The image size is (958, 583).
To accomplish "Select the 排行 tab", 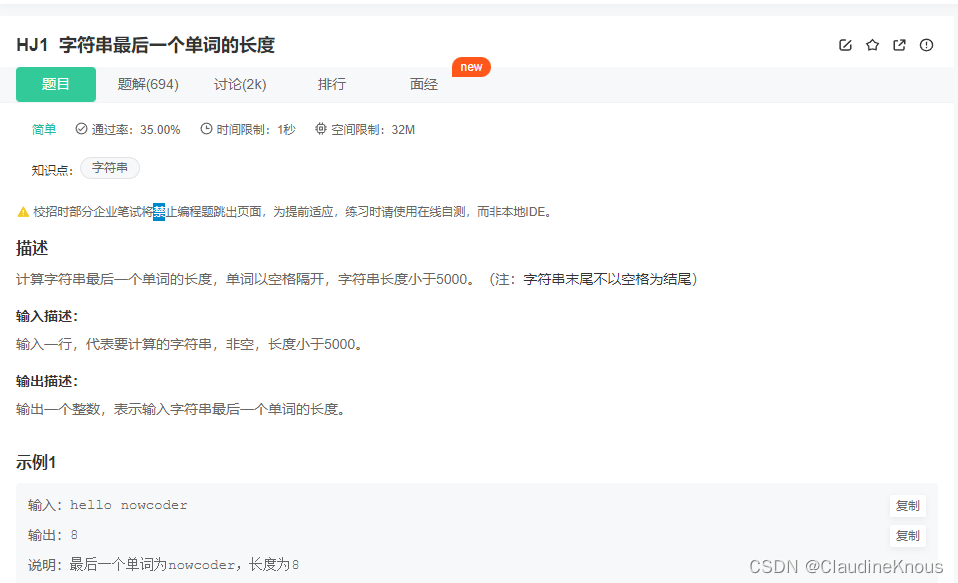I will [332, 84].
